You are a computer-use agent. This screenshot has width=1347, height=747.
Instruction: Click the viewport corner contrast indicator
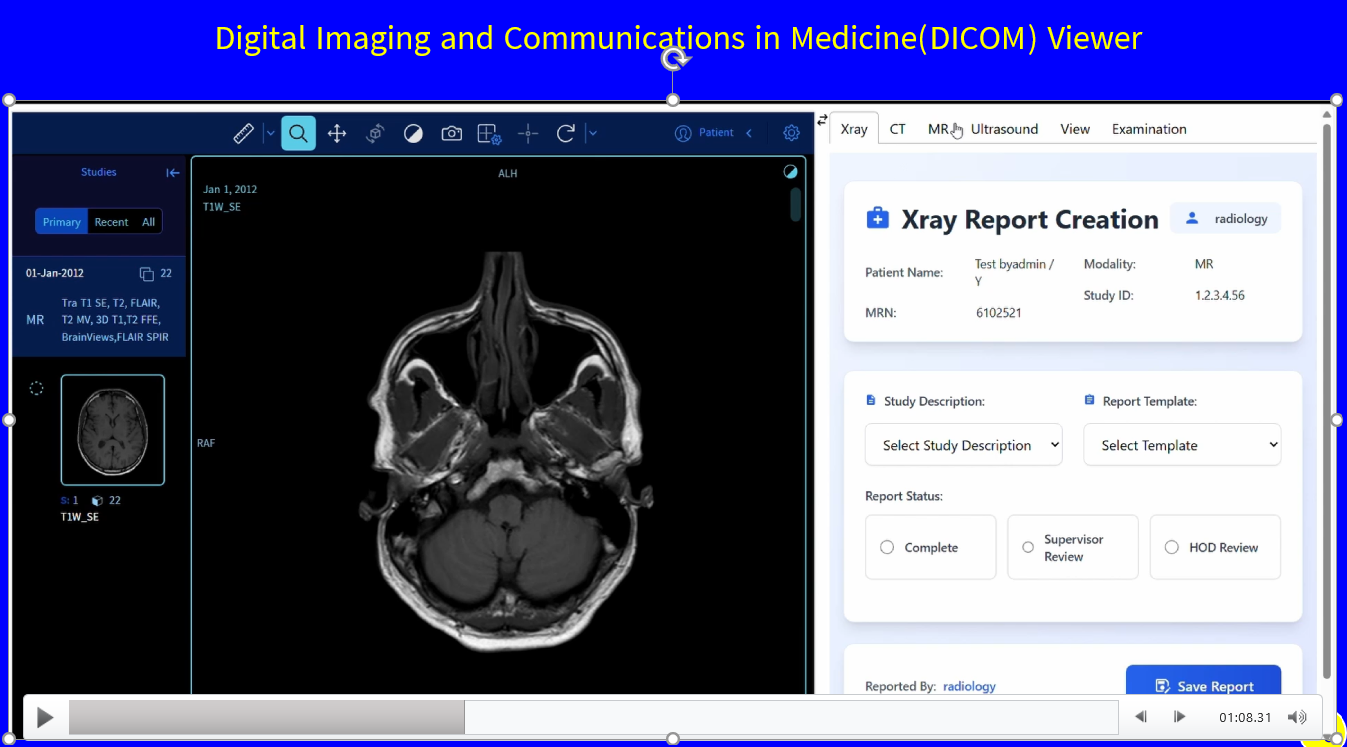point(791,172)
